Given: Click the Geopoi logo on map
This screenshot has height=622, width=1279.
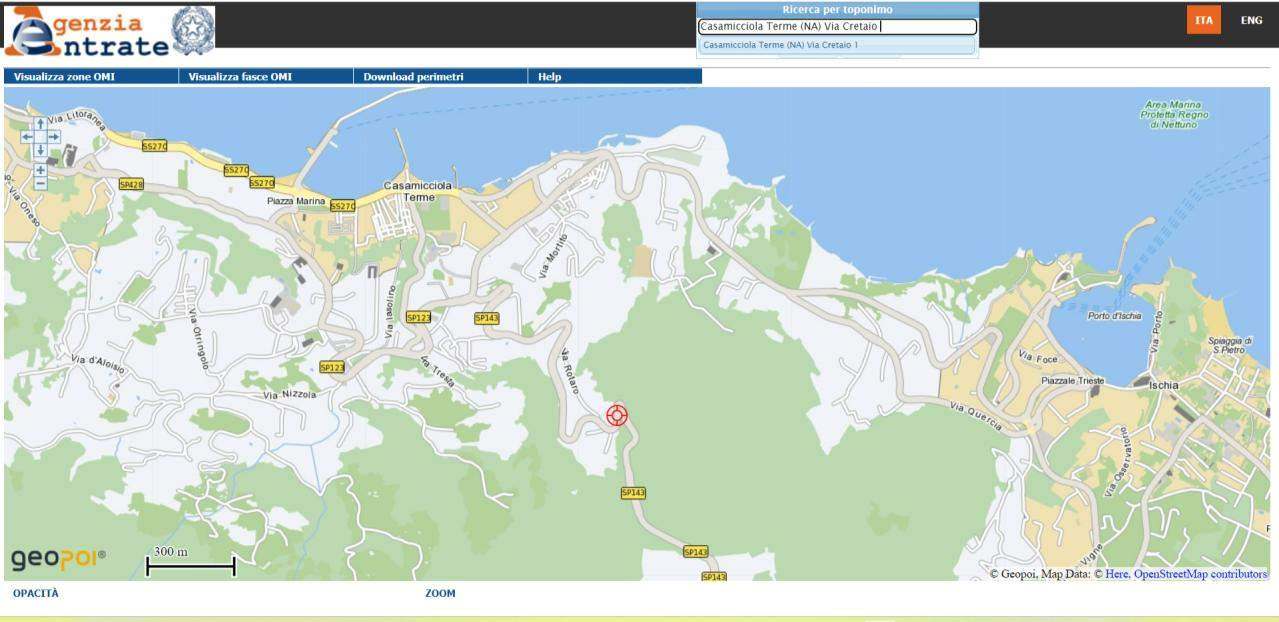Looking at the screenshot, I should (58, 558).
